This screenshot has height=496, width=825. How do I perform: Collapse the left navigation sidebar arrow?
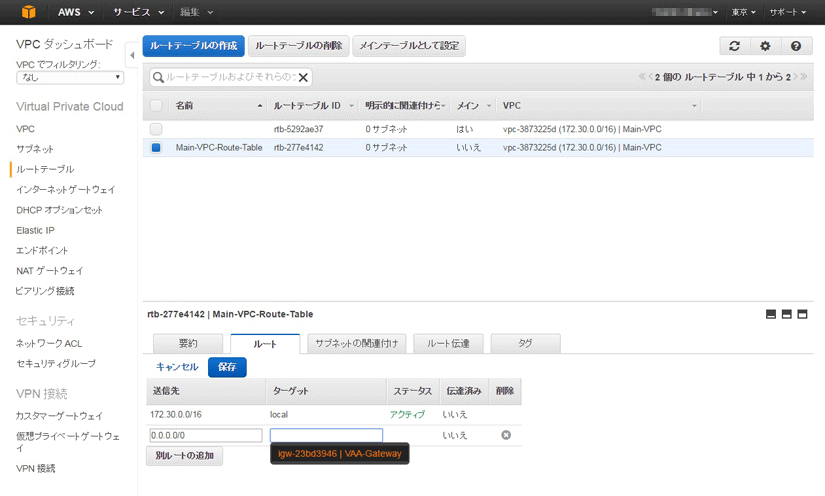[x=132, y=54]
